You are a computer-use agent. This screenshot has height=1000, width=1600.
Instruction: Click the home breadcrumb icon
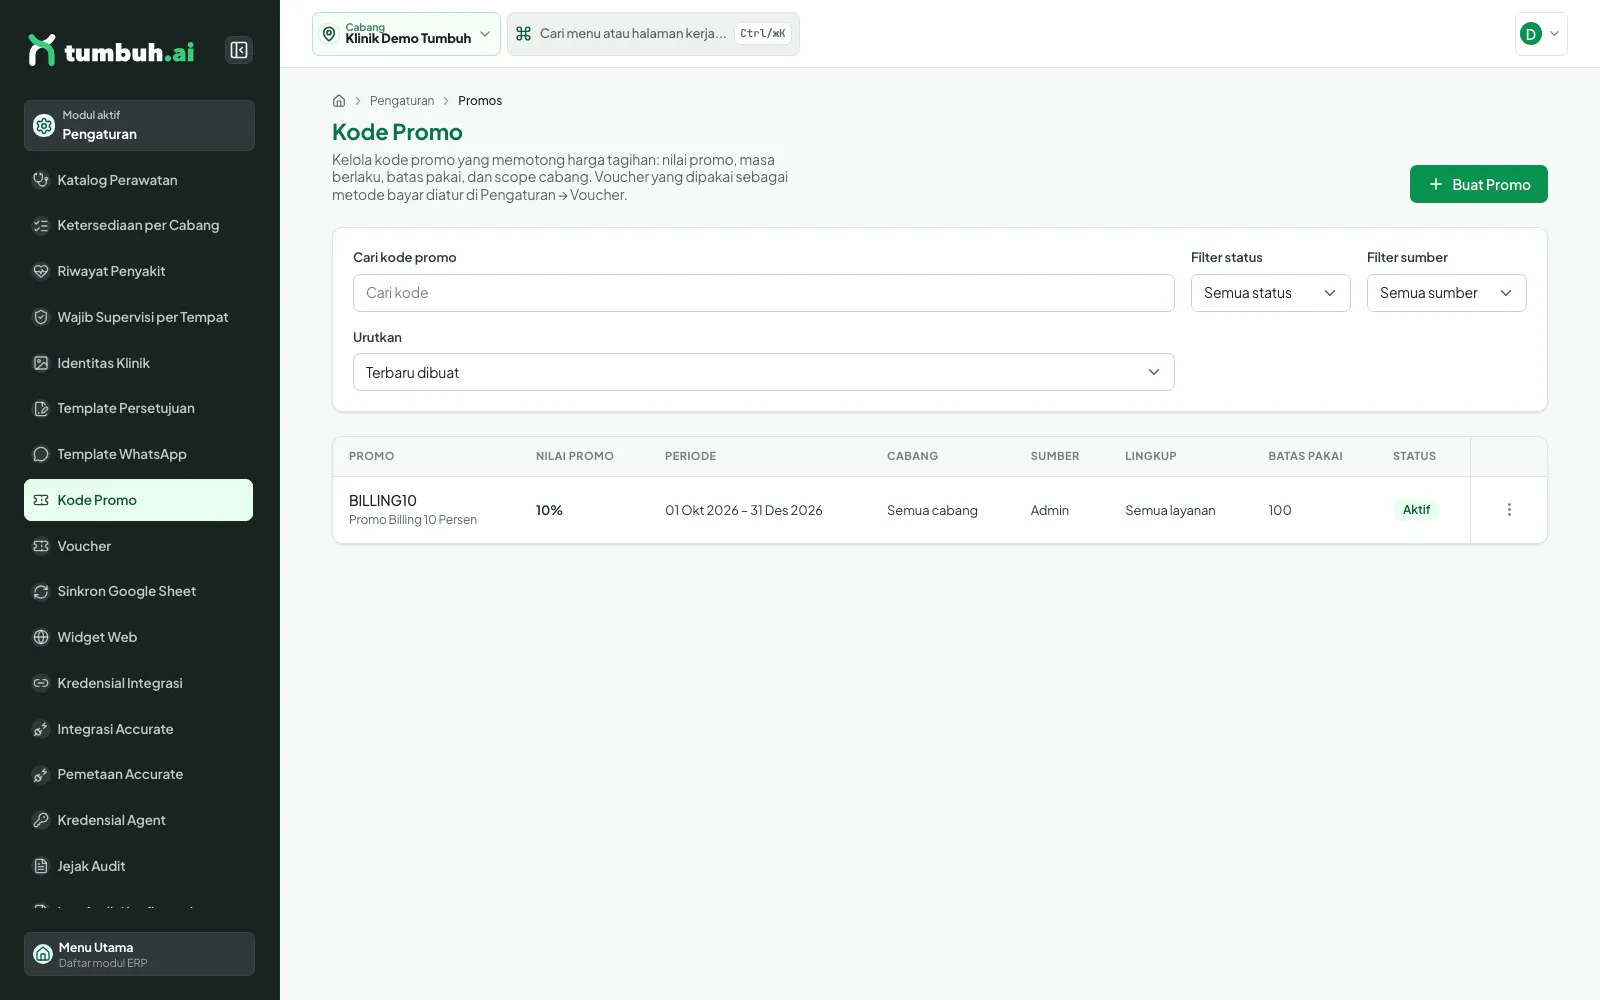(x=339, y=101)
